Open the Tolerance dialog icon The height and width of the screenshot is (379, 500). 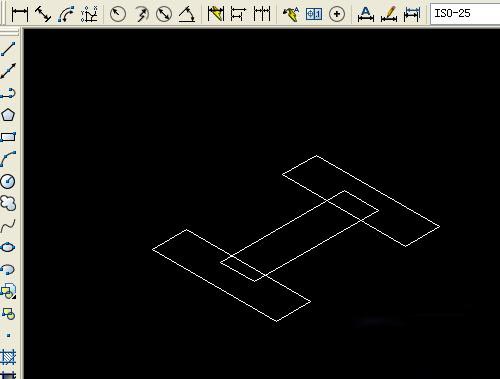314,14
